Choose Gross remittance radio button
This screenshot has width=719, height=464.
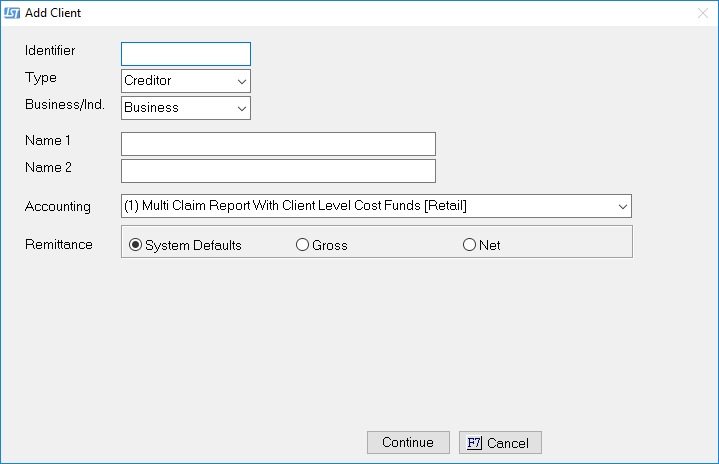303,245
